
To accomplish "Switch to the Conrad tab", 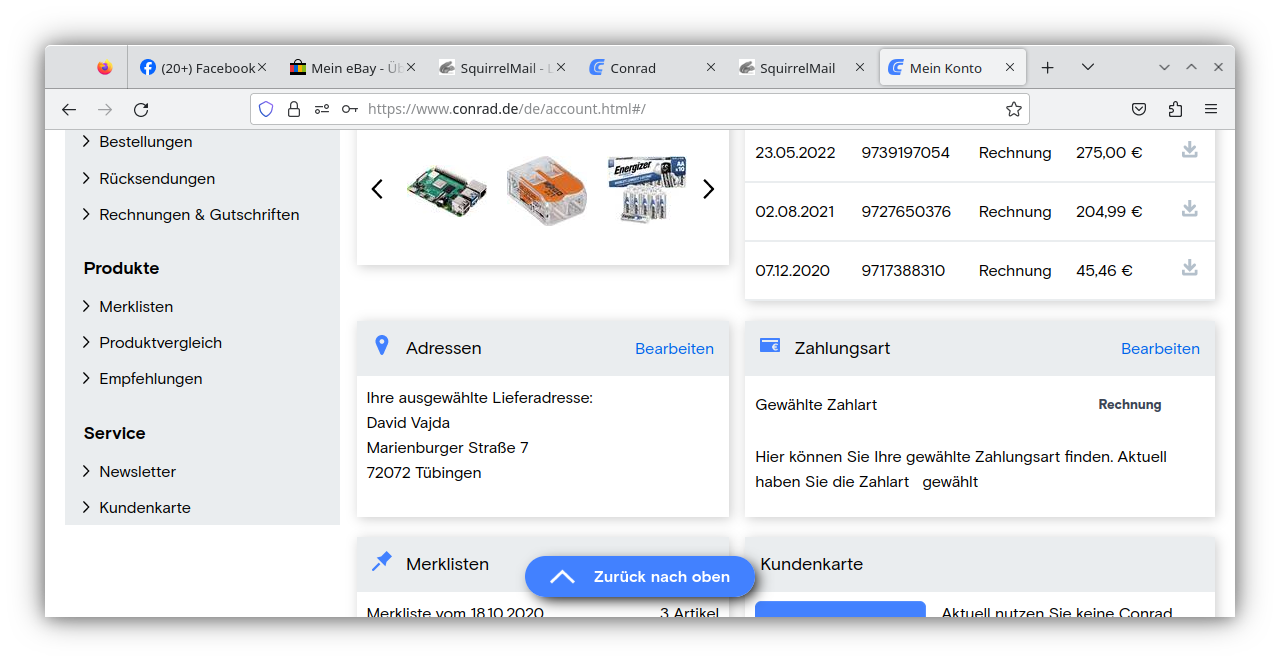I will click(x=631, y=67).
